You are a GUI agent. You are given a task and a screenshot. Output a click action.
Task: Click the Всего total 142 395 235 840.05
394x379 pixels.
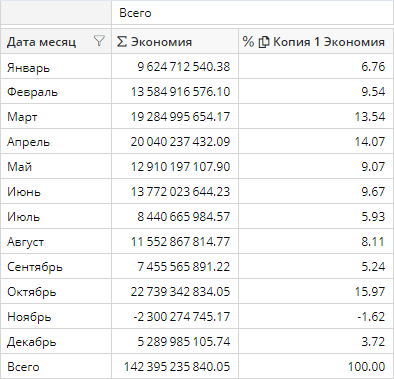click(177, 367)
